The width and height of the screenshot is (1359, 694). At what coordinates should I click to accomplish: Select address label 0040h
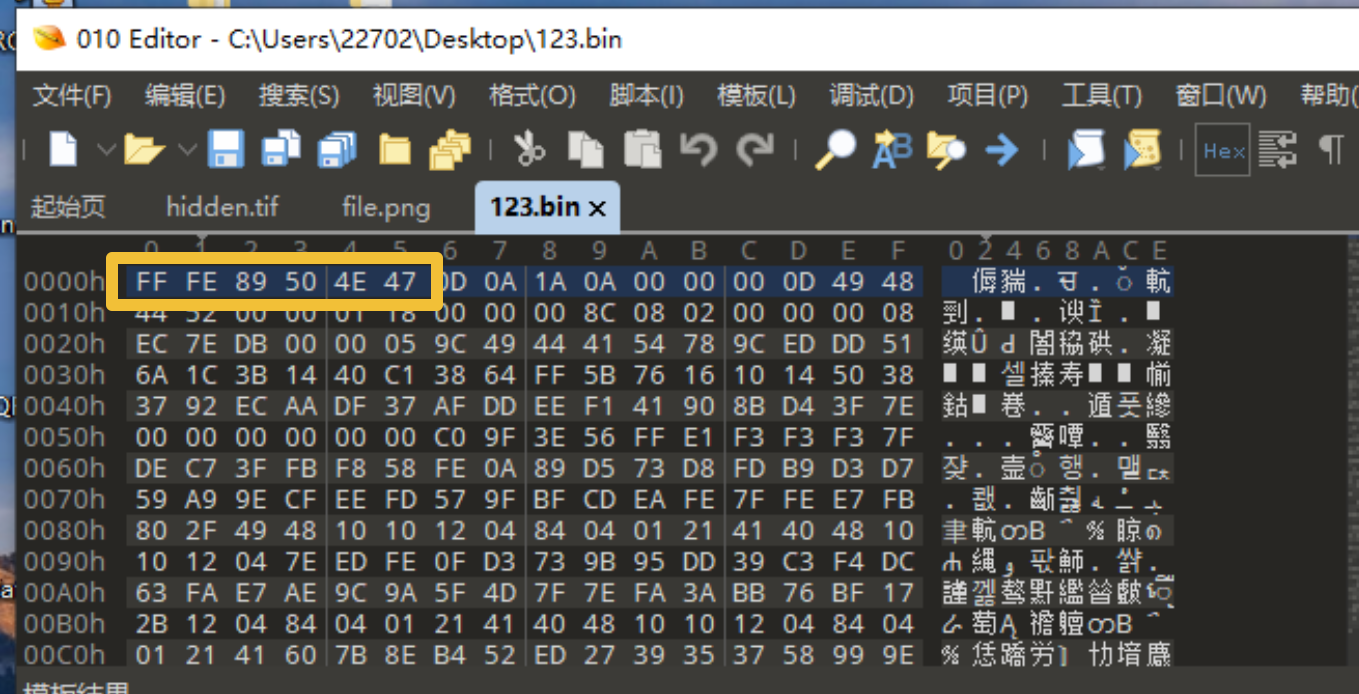coord(64,406)
